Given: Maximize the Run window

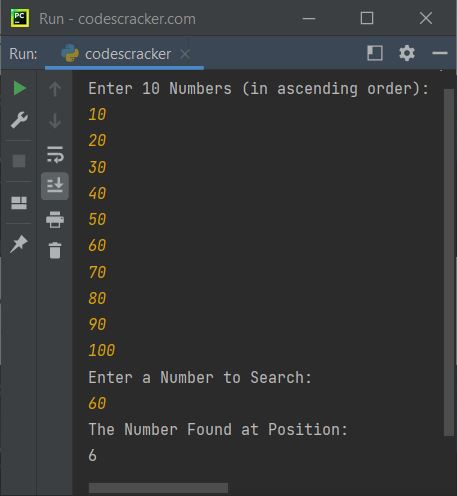Looking at the screenshot, I should [367, 18].
